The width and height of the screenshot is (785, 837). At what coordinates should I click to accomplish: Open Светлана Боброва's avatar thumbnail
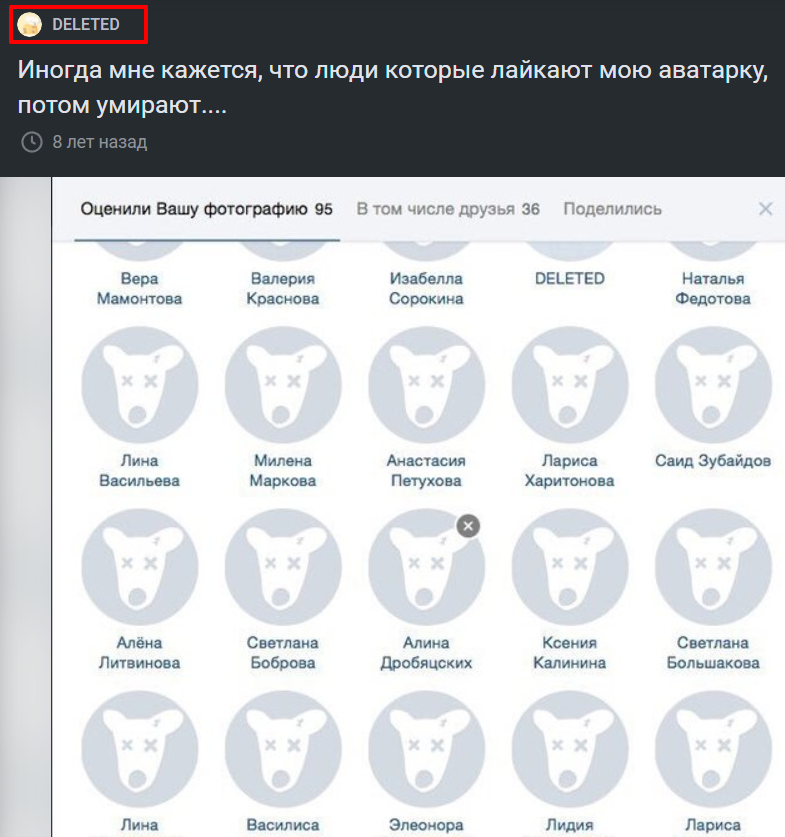point(283,567)
